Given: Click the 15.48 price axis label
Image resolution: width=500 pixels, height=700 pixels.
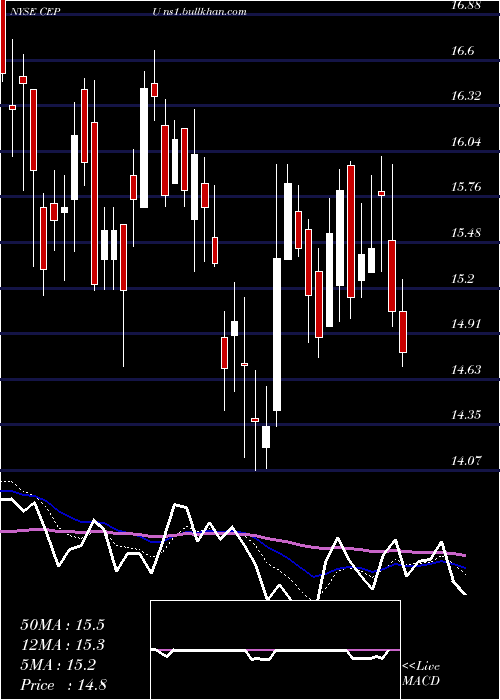Looking at the screenshot, I should click(465, 233).
